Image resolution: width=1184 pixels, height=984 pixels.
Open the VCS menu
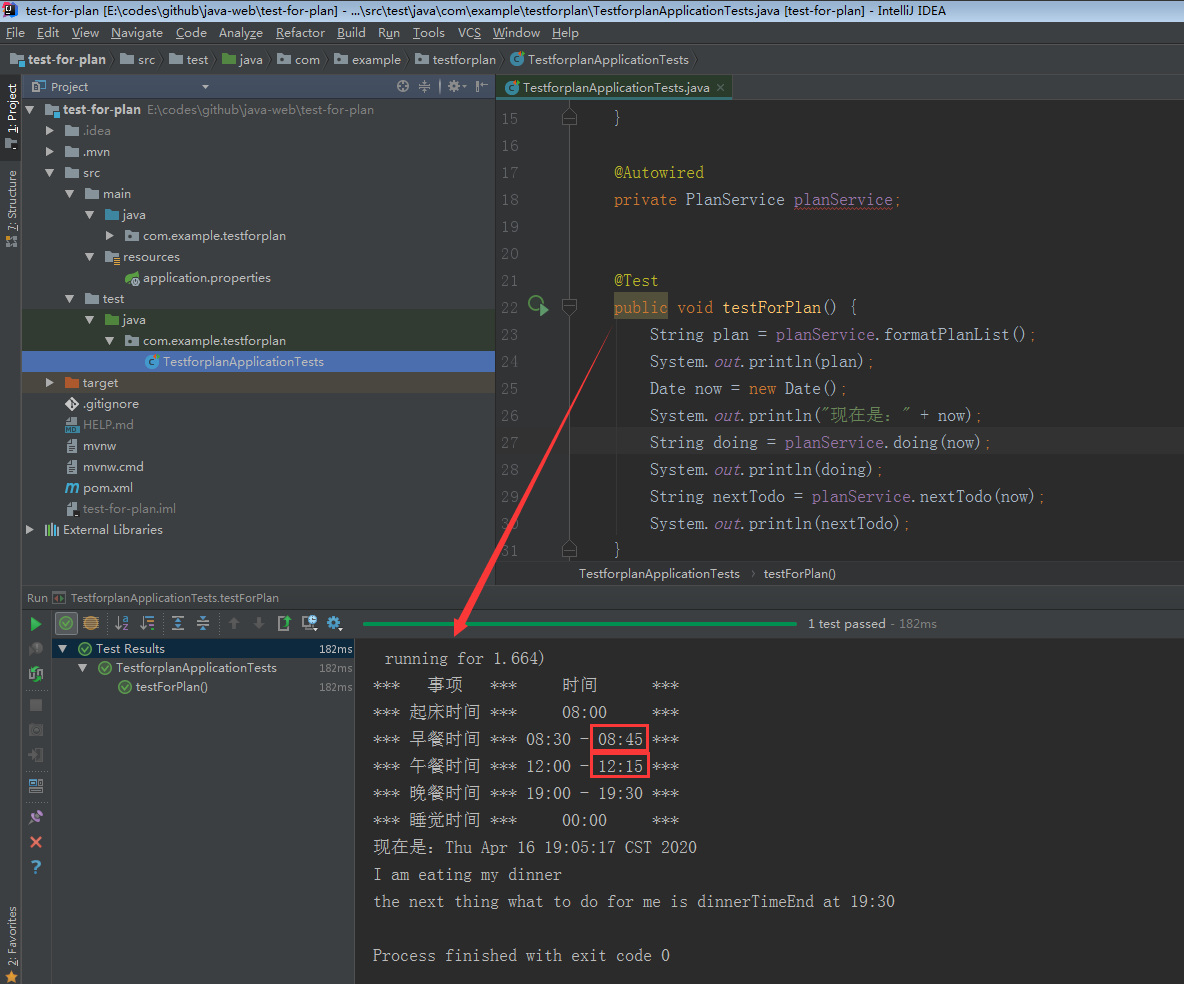[469, 32]
